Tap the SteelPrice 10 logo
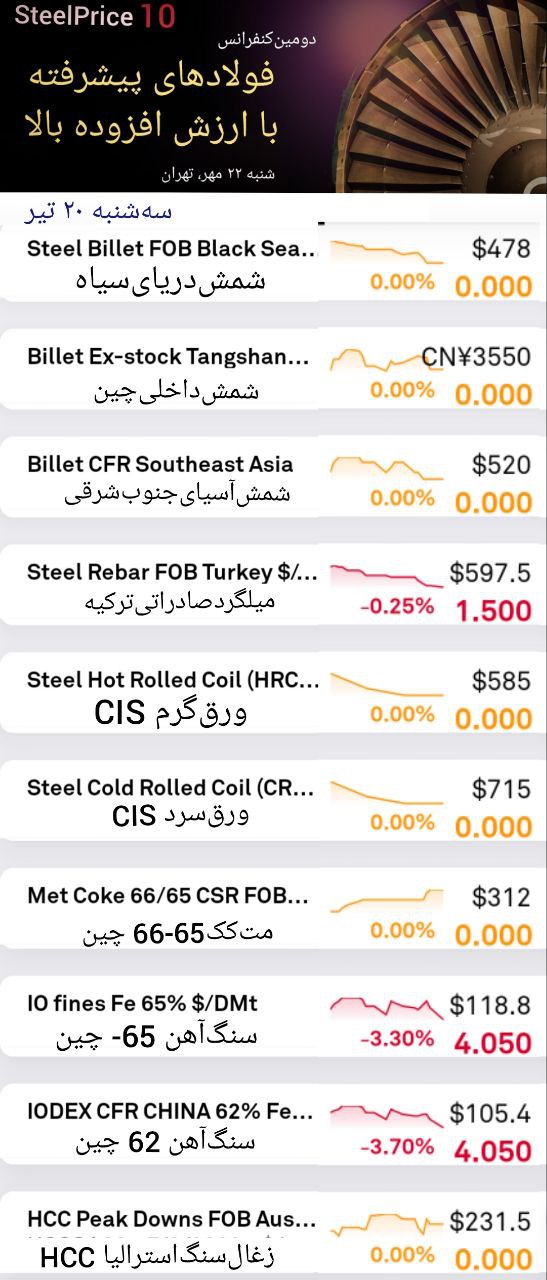547x1280 pixels. pyautogui.click(x=95, y=16)
